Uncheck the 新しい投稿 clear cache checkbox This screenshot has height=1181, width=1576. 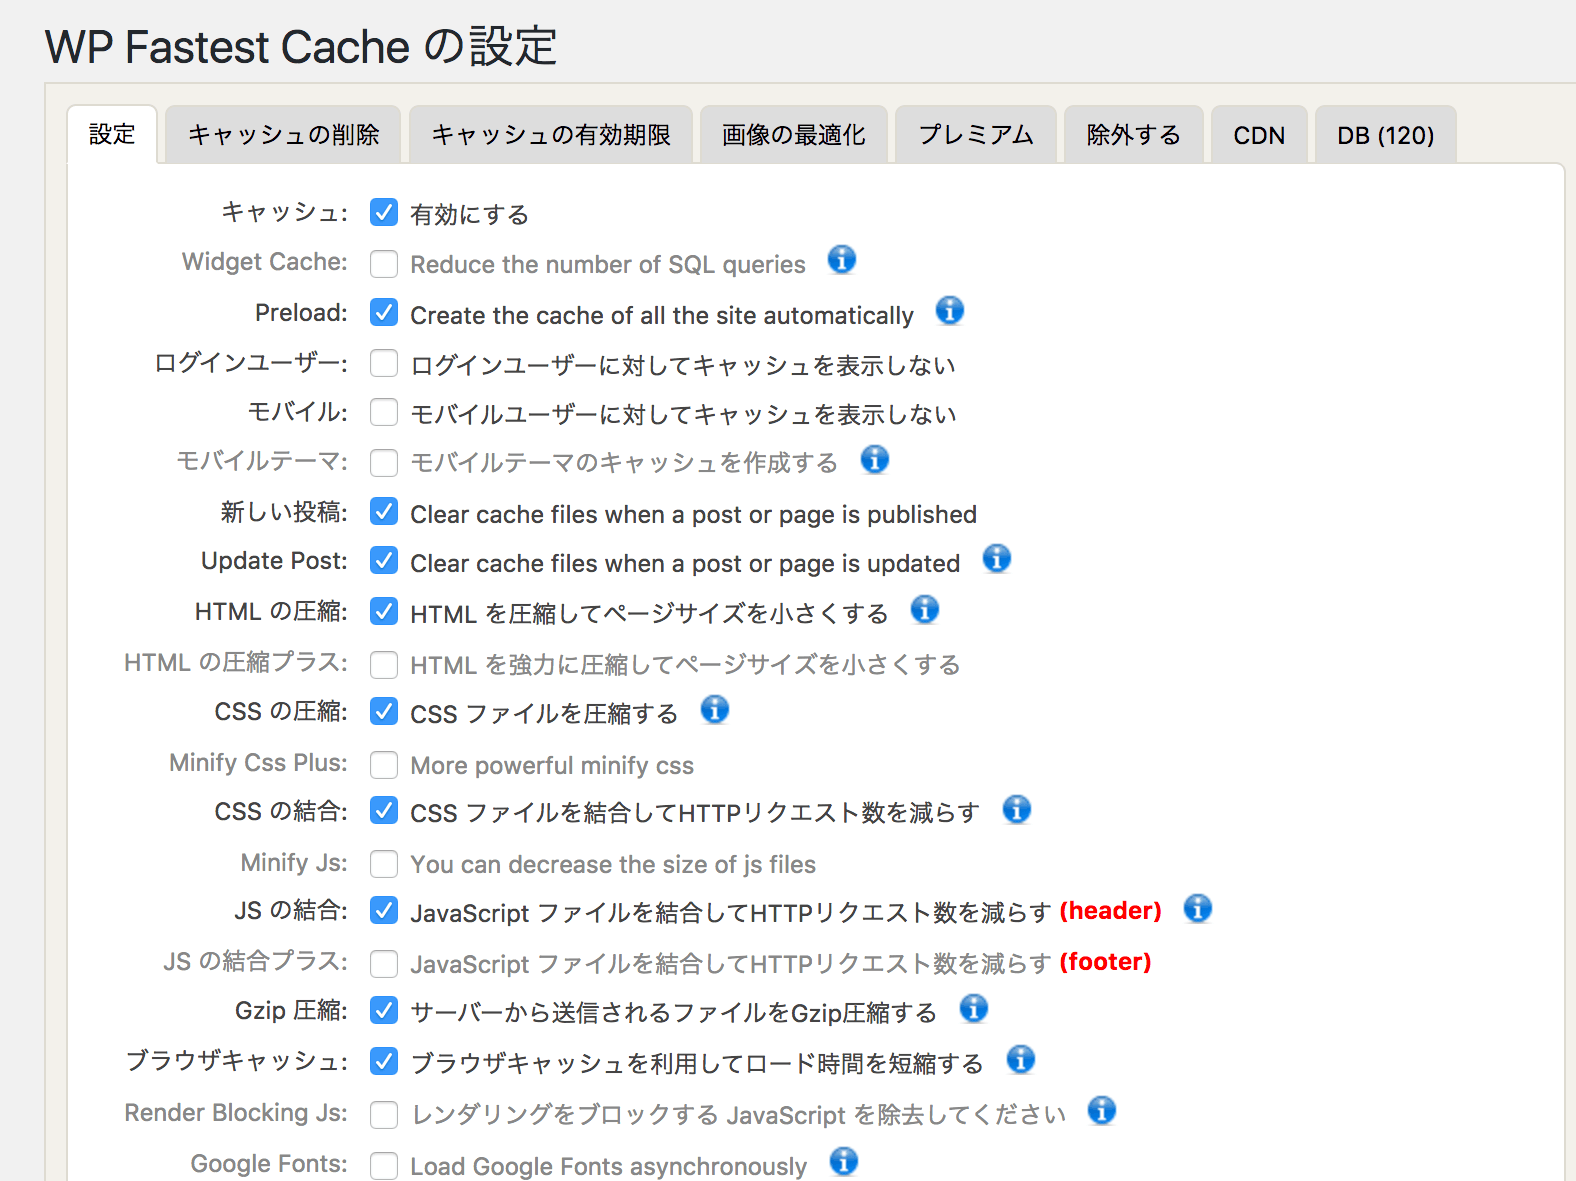point(384,512)
